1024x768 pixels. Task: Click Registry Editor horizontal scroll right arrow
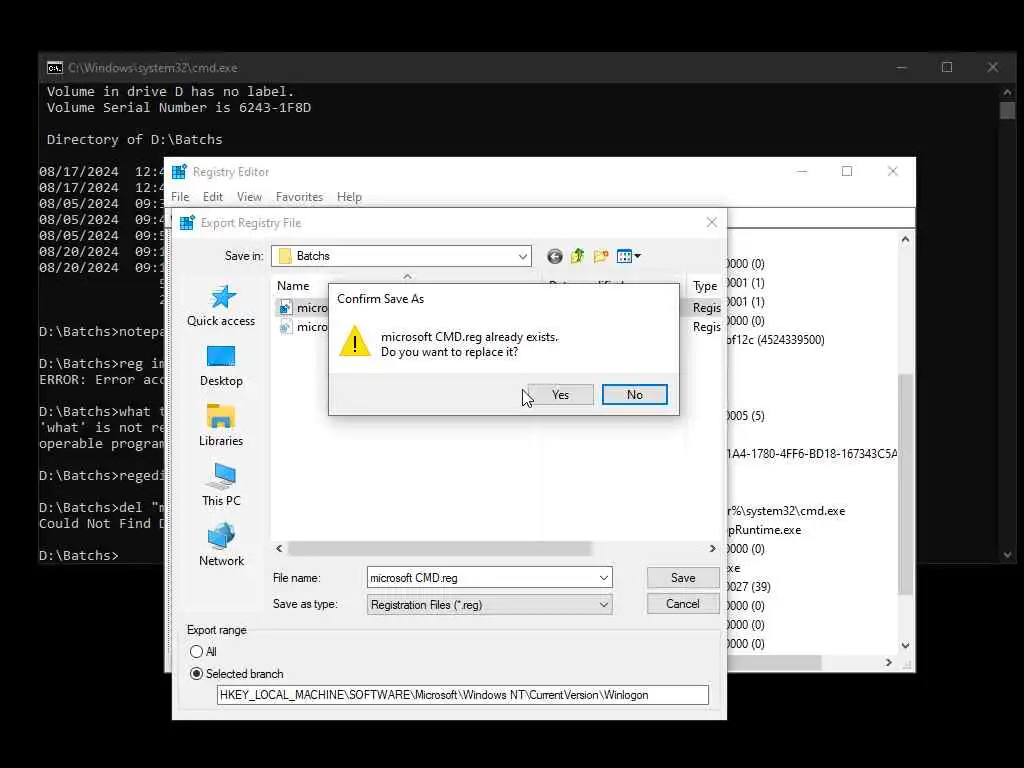click(x=889, y=662)
